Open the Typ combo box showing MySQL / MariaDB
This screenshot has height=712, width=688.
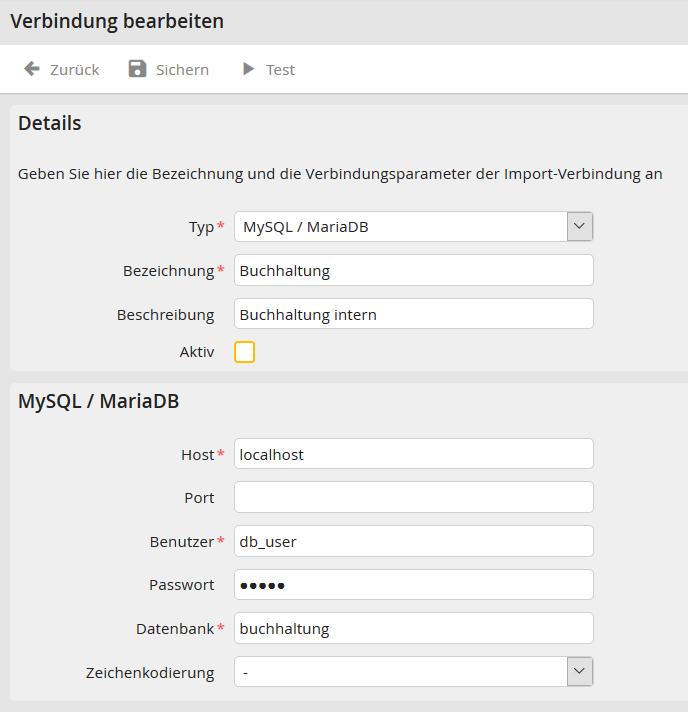400,227
